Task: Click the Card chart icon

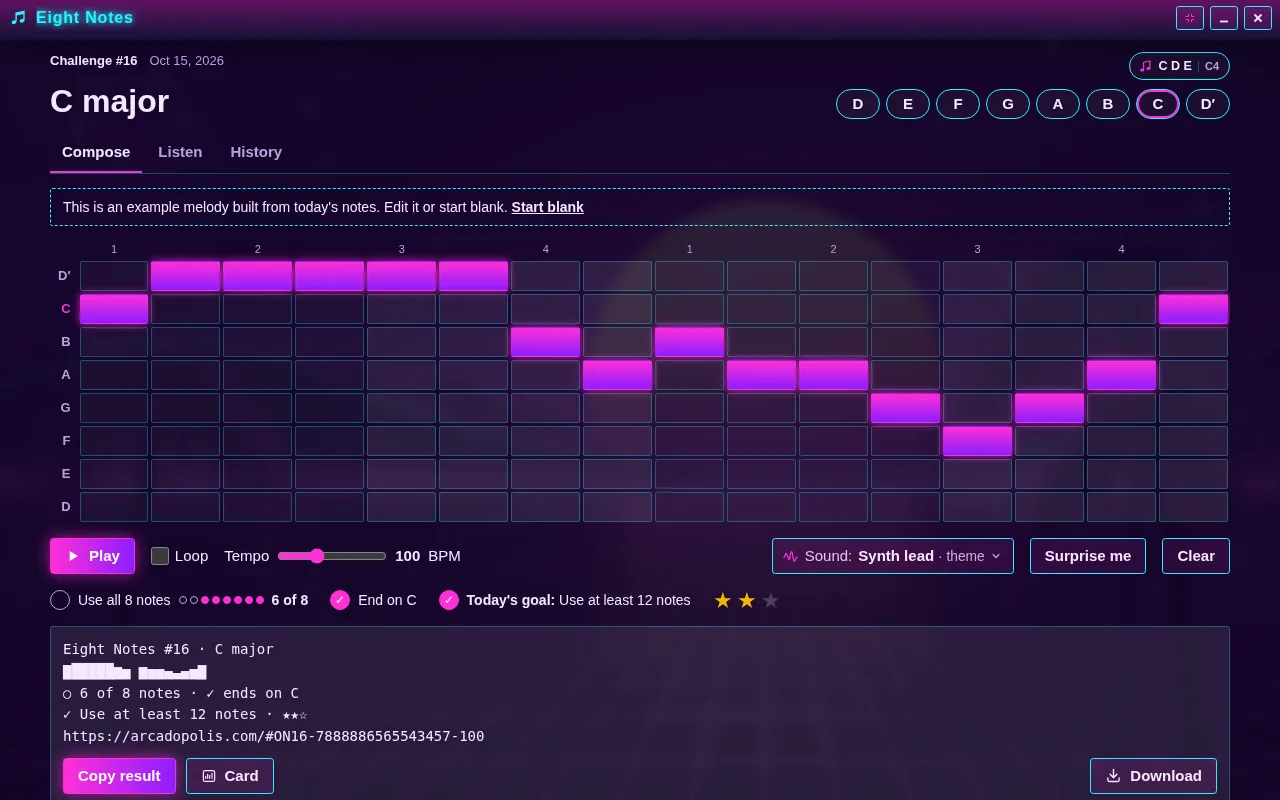Action: coord(209,776)
